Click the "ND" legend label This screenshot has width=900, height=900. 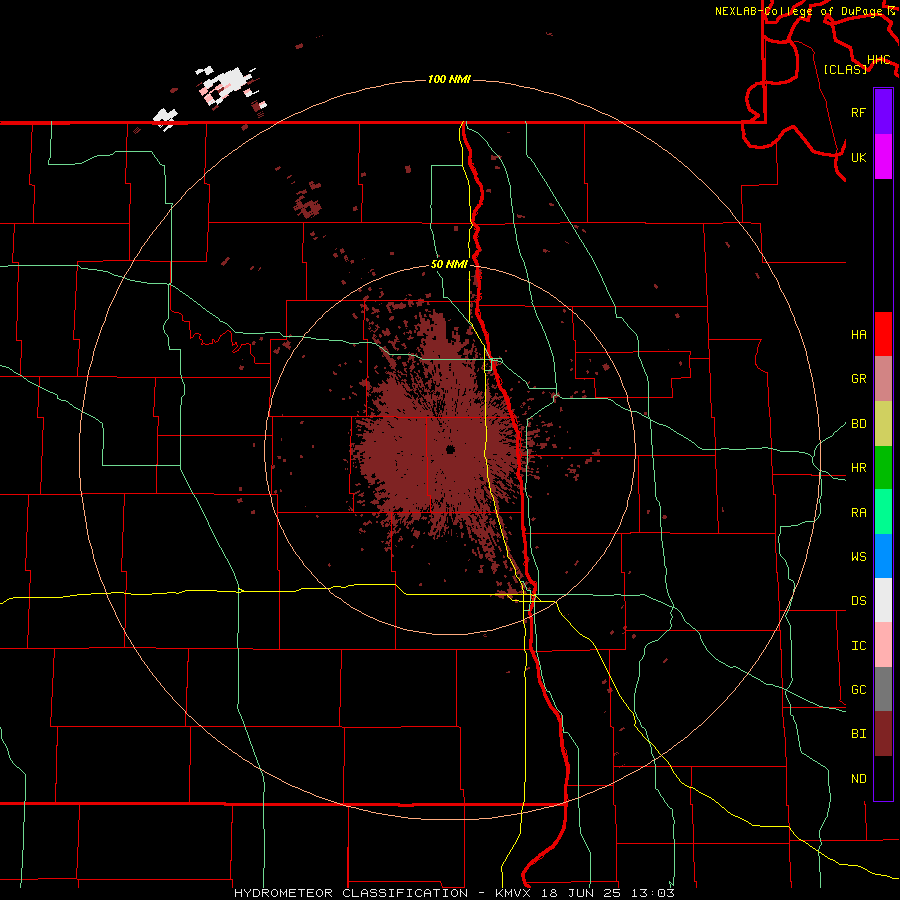(858, 779)
